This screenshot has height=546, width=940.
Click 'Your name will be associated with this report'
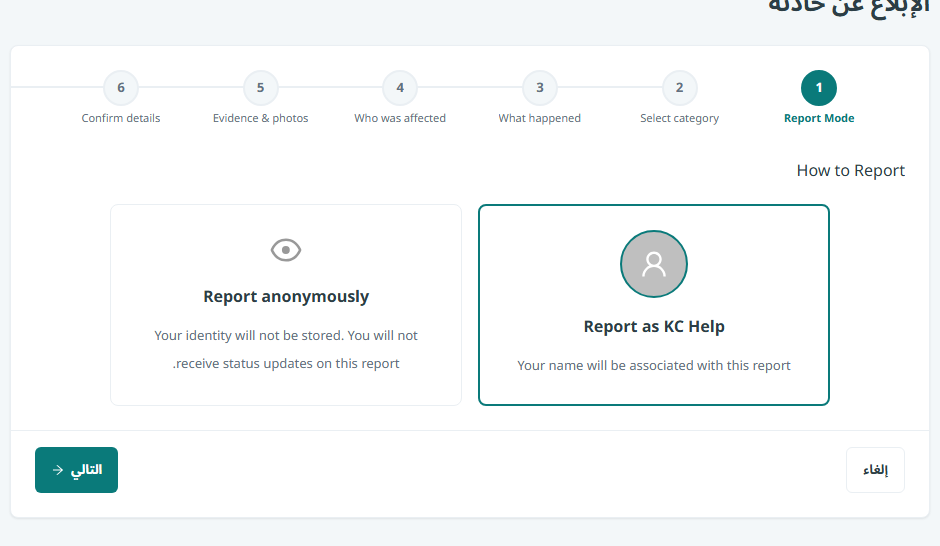653,366
